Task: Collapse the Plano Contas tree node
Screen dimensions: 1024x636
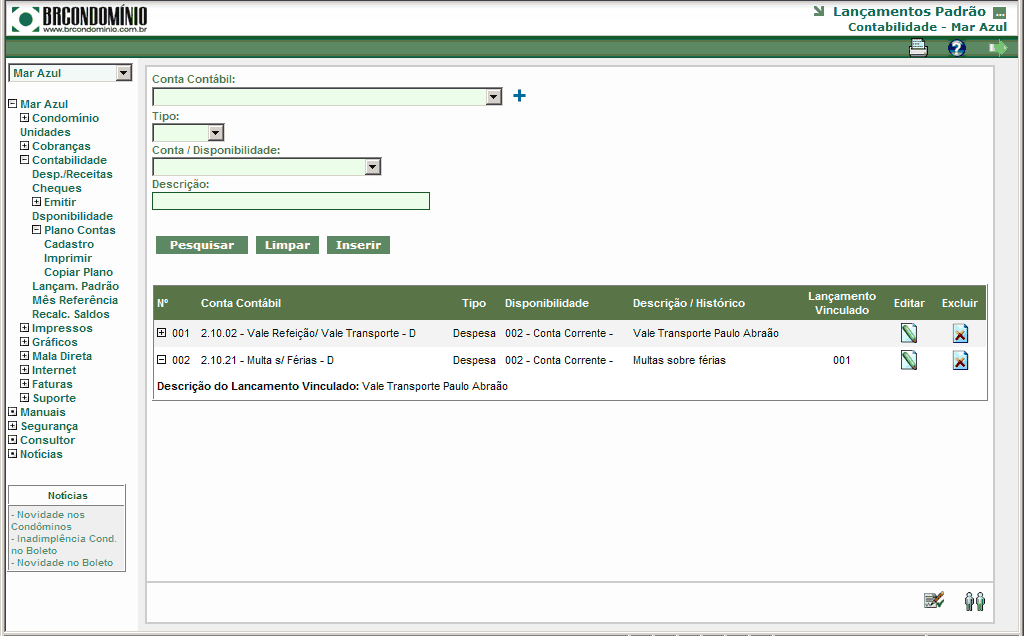Action: (37, 230)
